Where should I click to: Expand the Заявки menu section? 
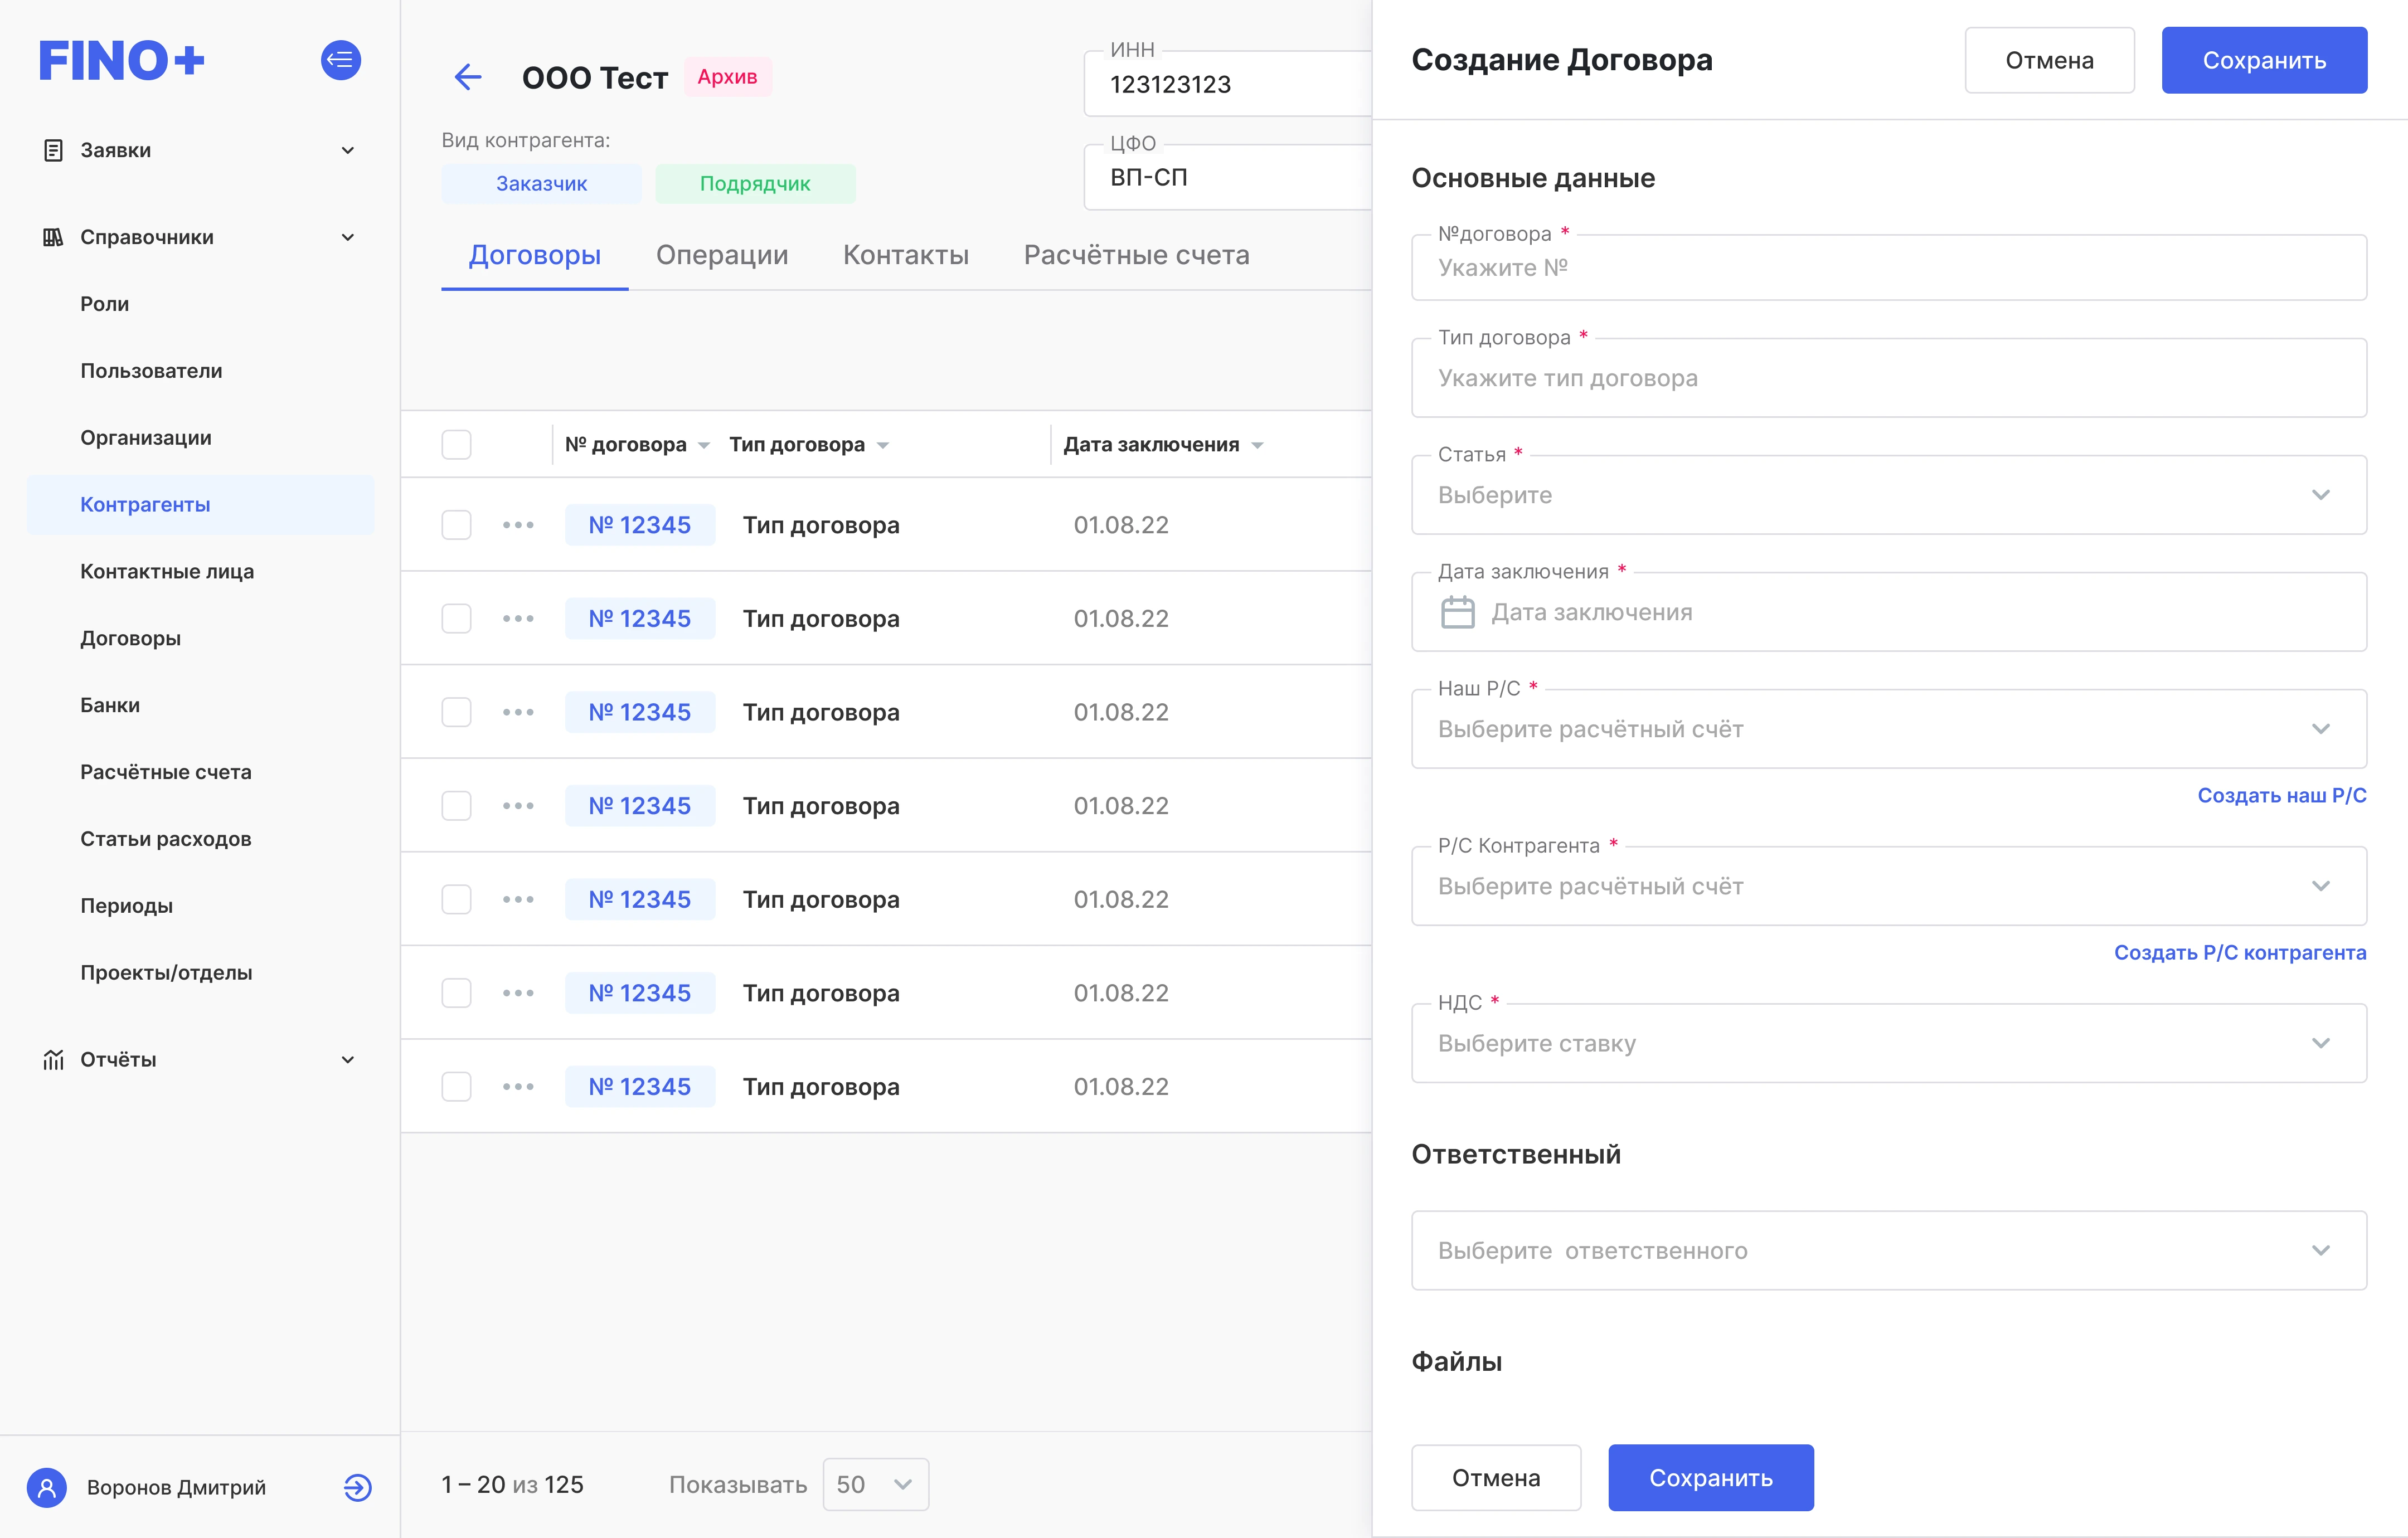[348, 150]
